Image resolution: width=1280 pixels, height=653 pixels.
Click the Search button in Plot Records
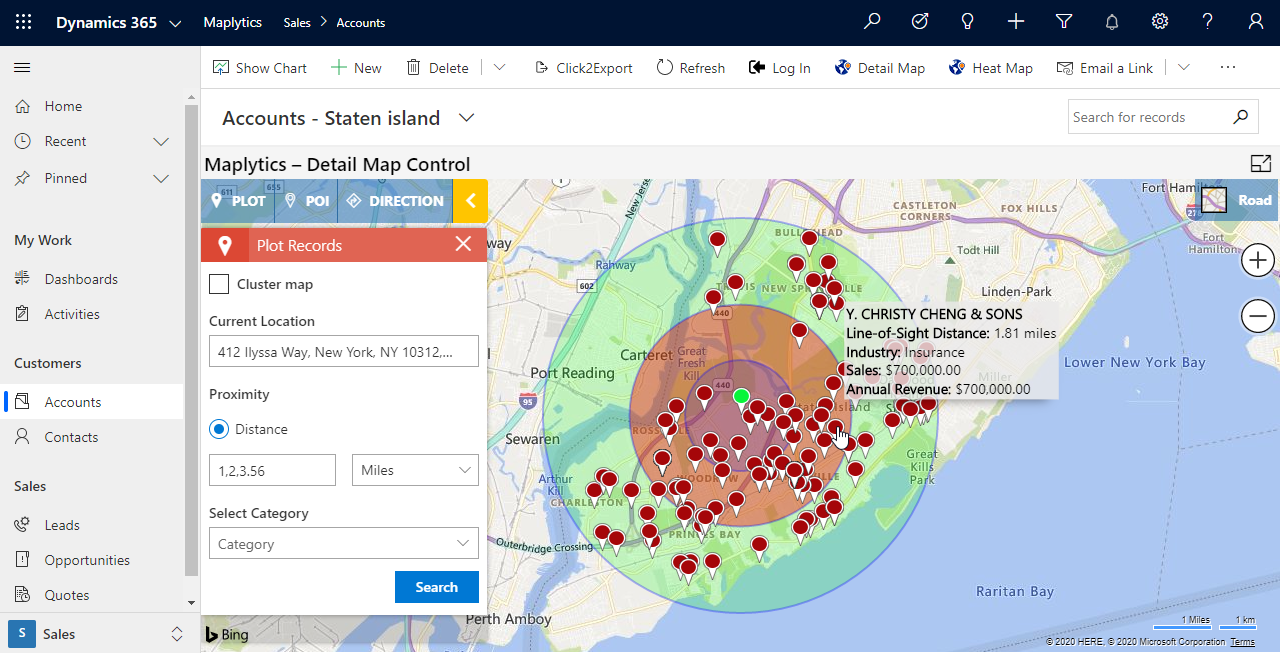pyautogui.click(x=437, y=587)
